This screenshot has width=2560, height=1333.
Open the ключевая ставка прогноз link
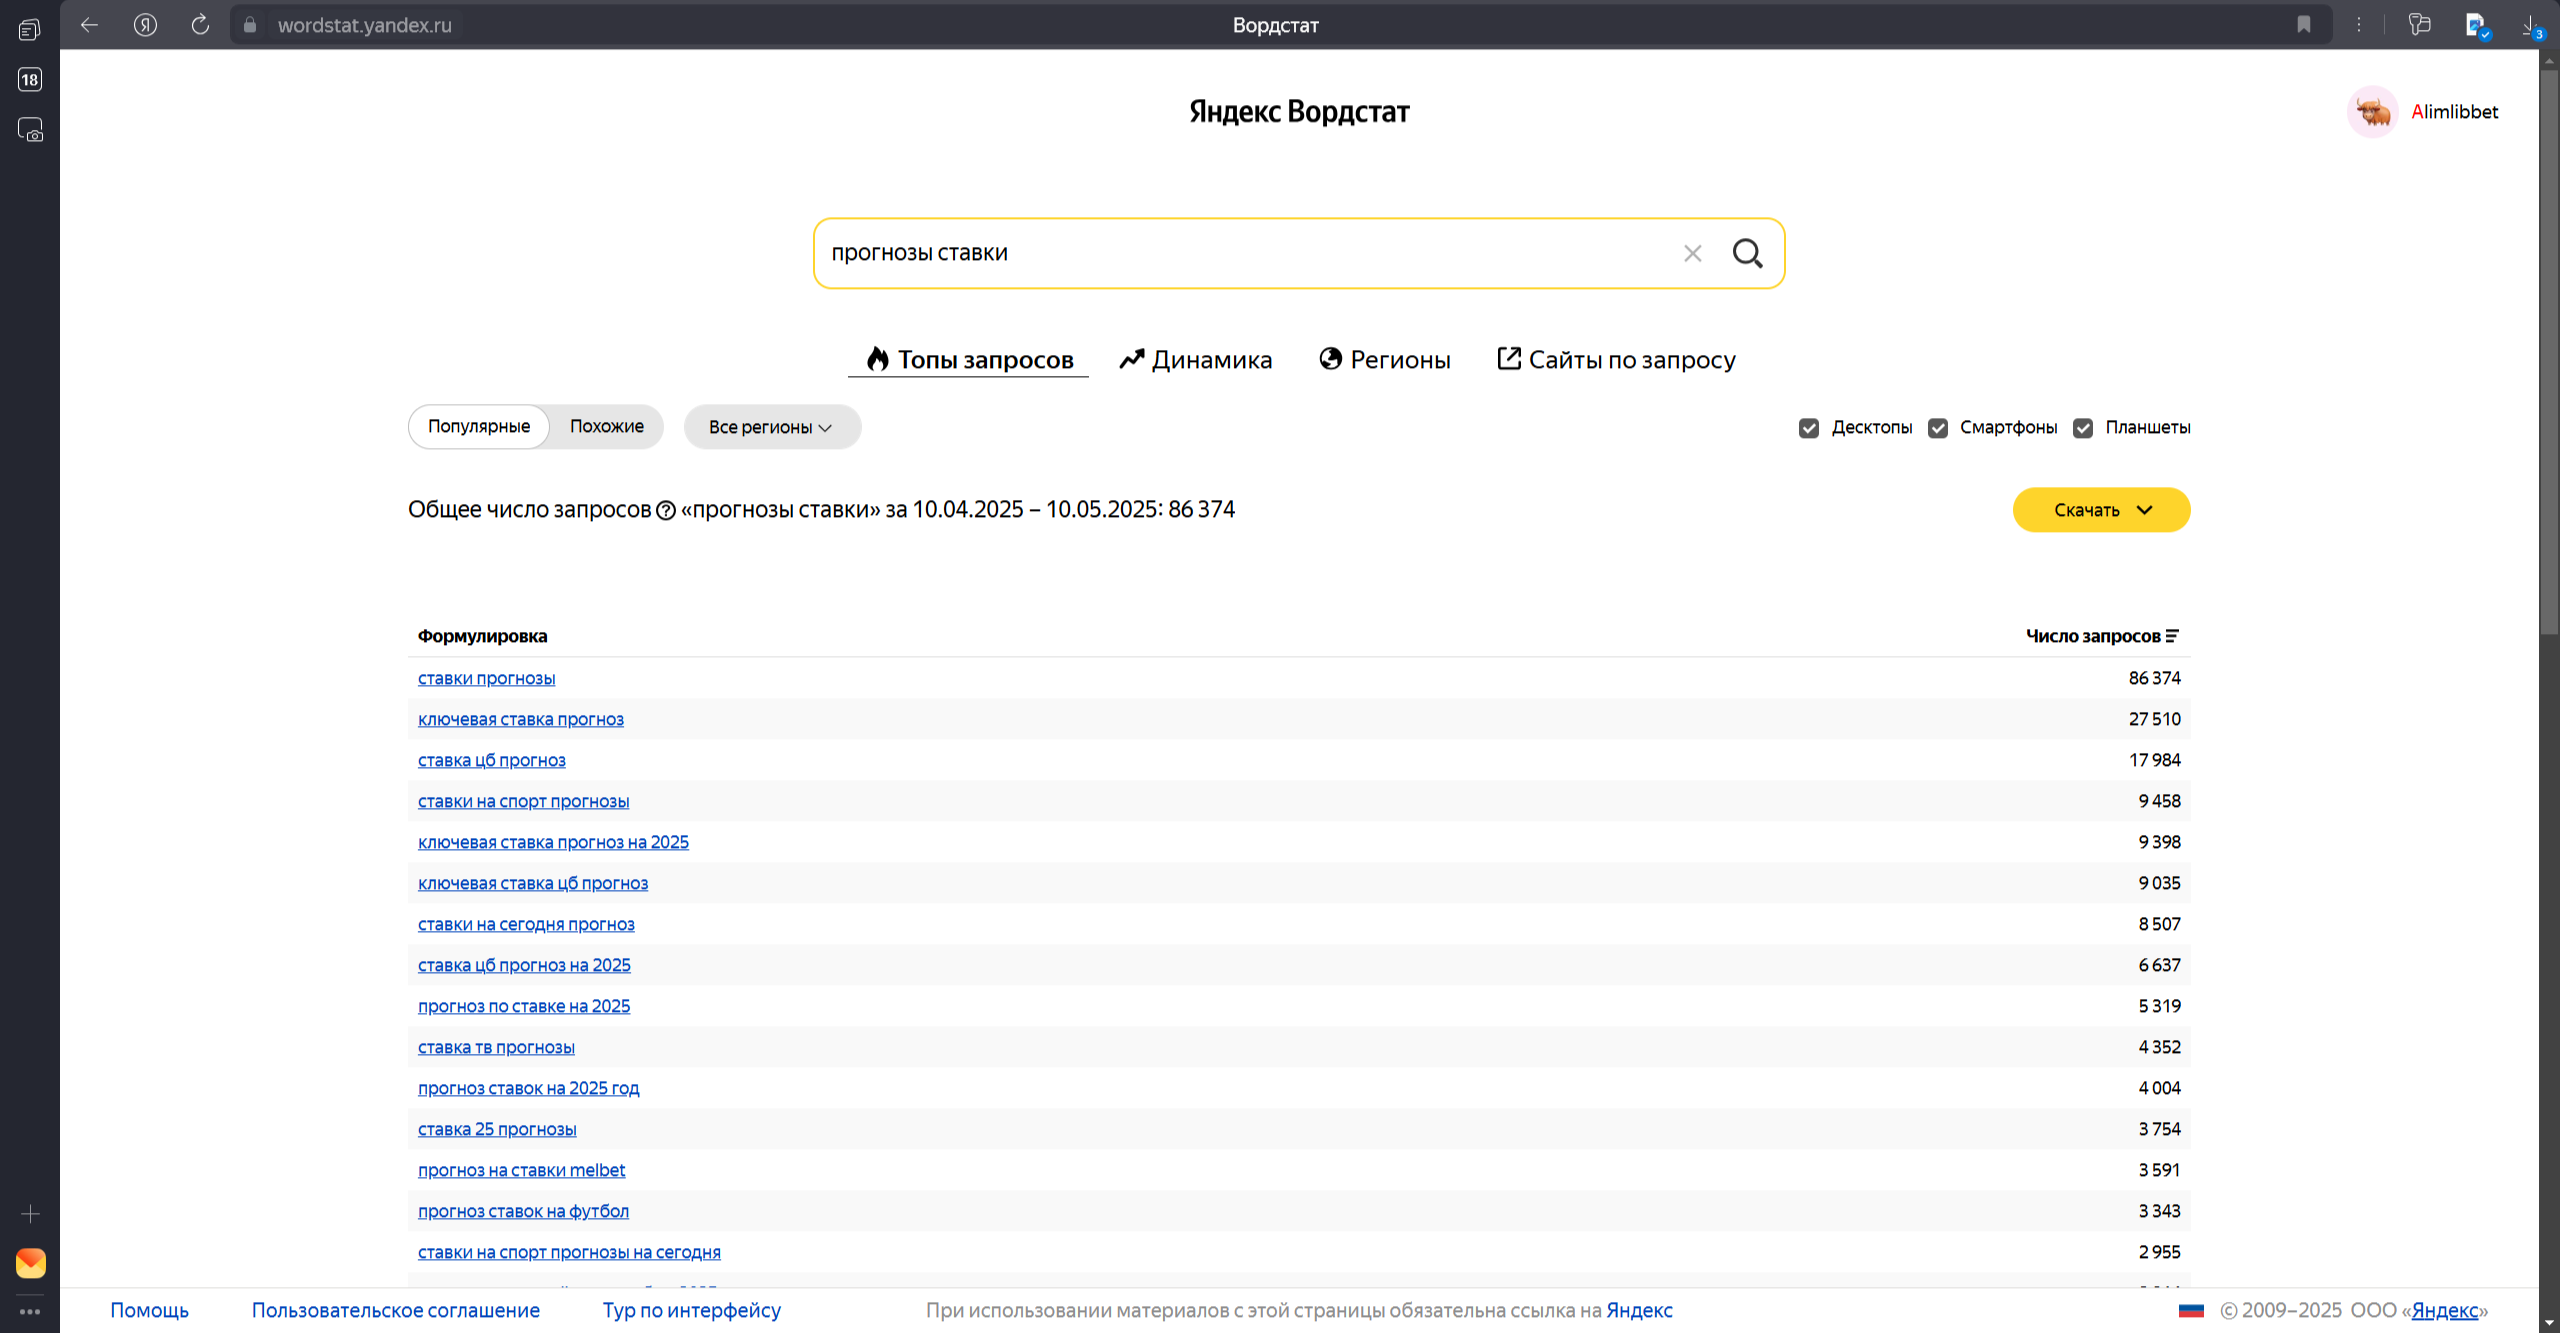pyautogui.click(x=520, y=719)
